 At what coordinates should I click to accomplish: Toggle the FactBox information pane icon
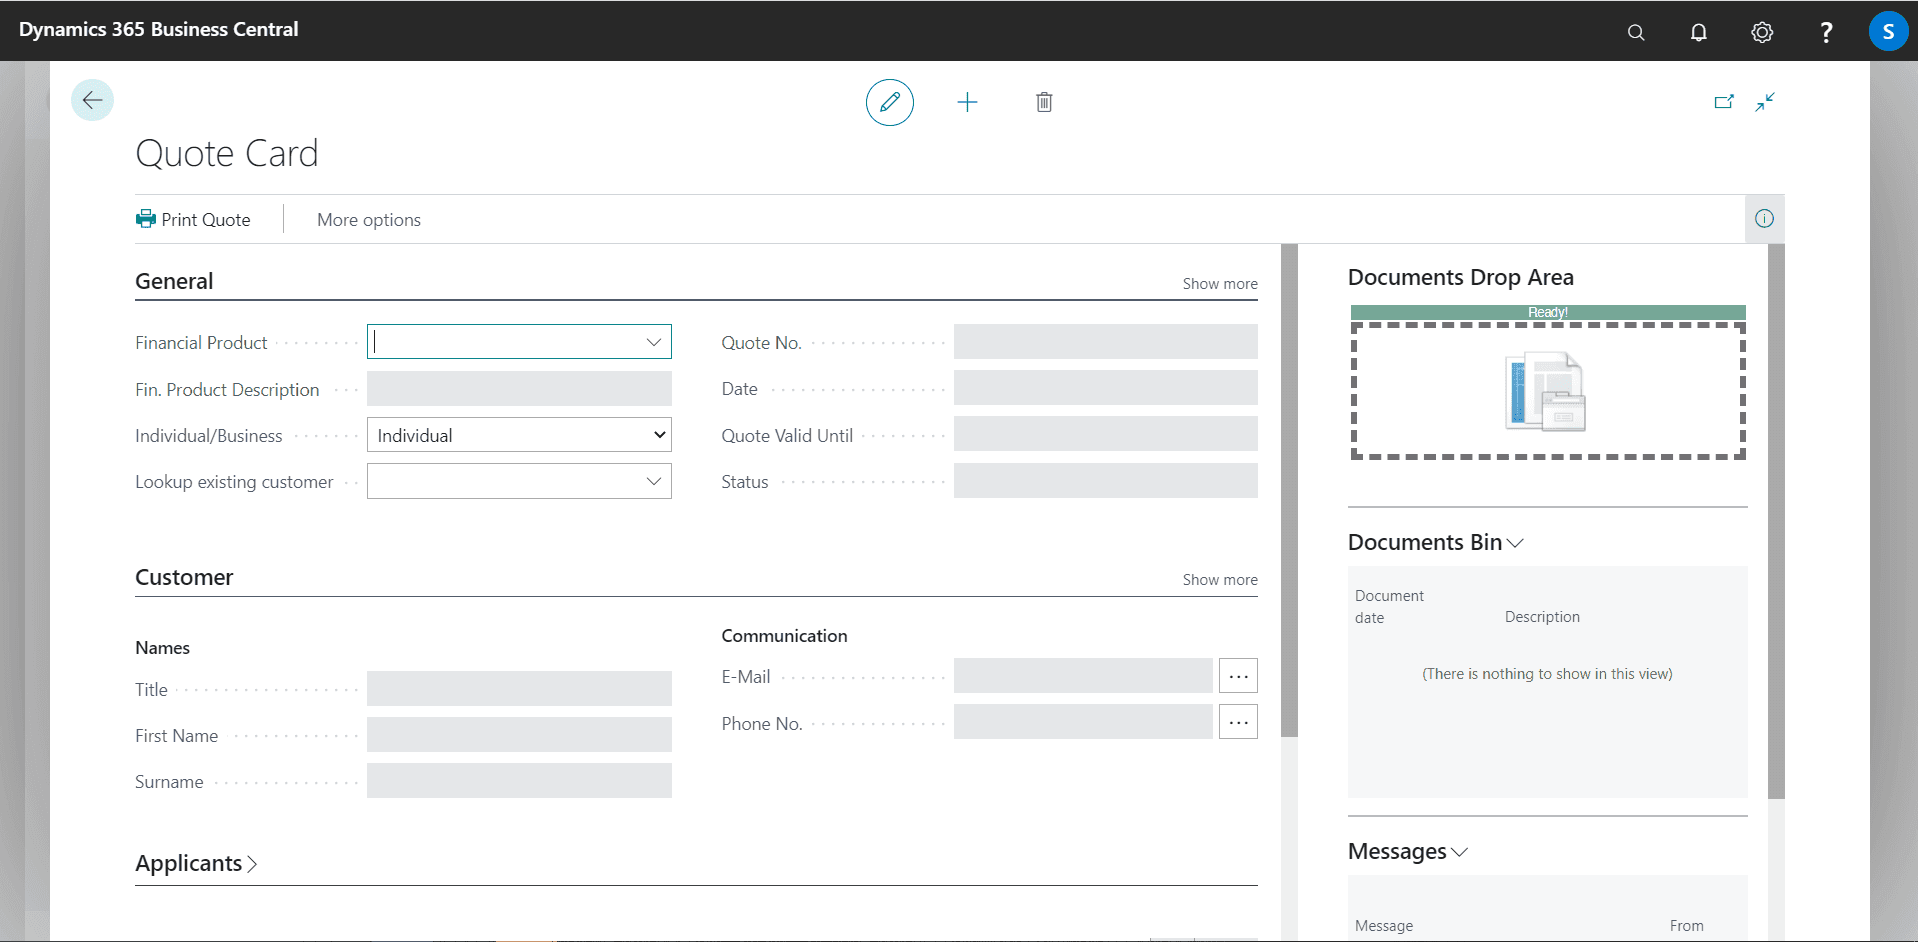pyautogui.click(x=1764, y=219)
